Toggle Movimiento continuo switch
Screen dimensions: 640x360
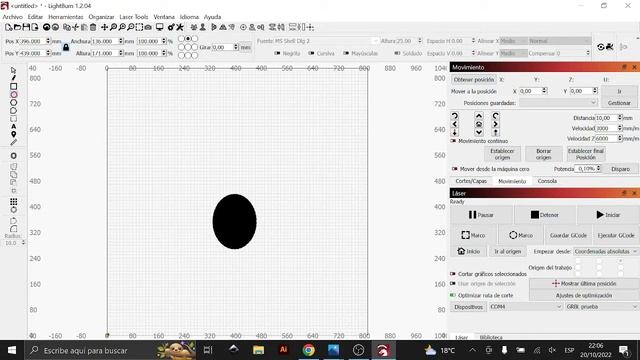[453, 141]
